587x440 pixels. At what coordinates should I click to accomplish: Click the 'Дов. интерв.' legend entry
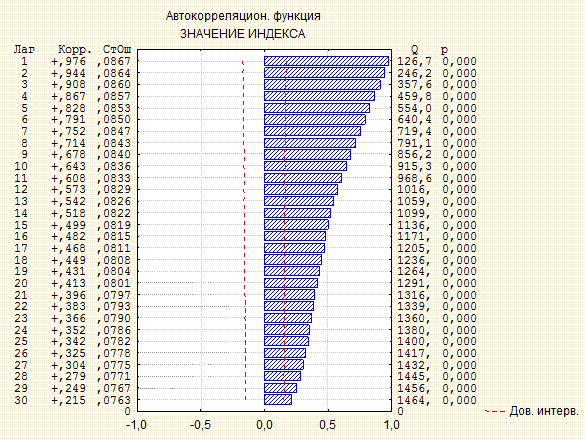[544, 411]
